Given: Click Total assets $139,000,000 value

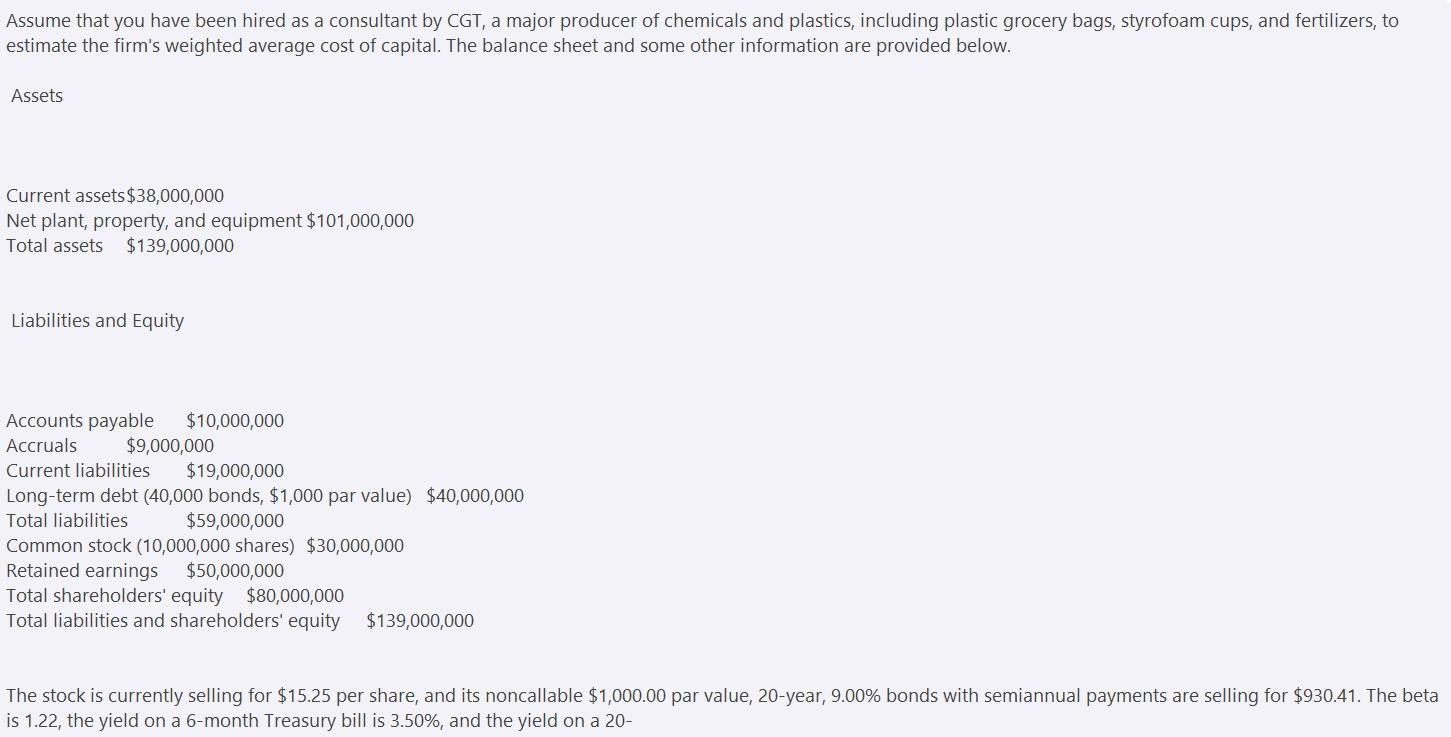Looking at the screenshot, I should pos(180,246).
